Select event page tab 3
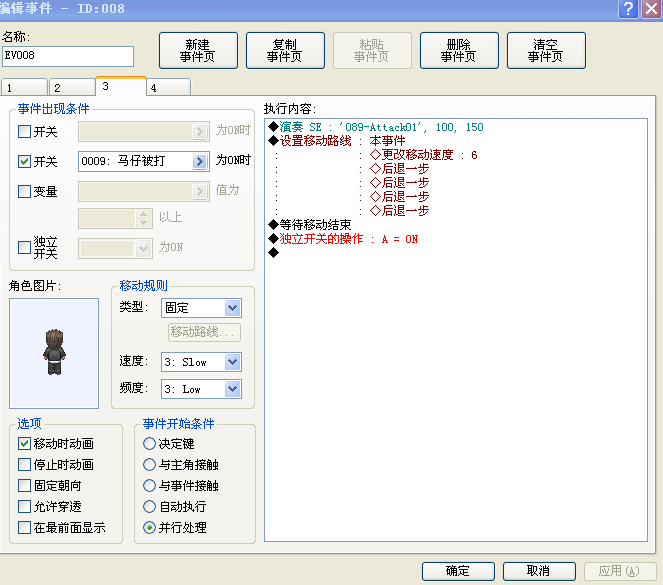 point(121,86)
